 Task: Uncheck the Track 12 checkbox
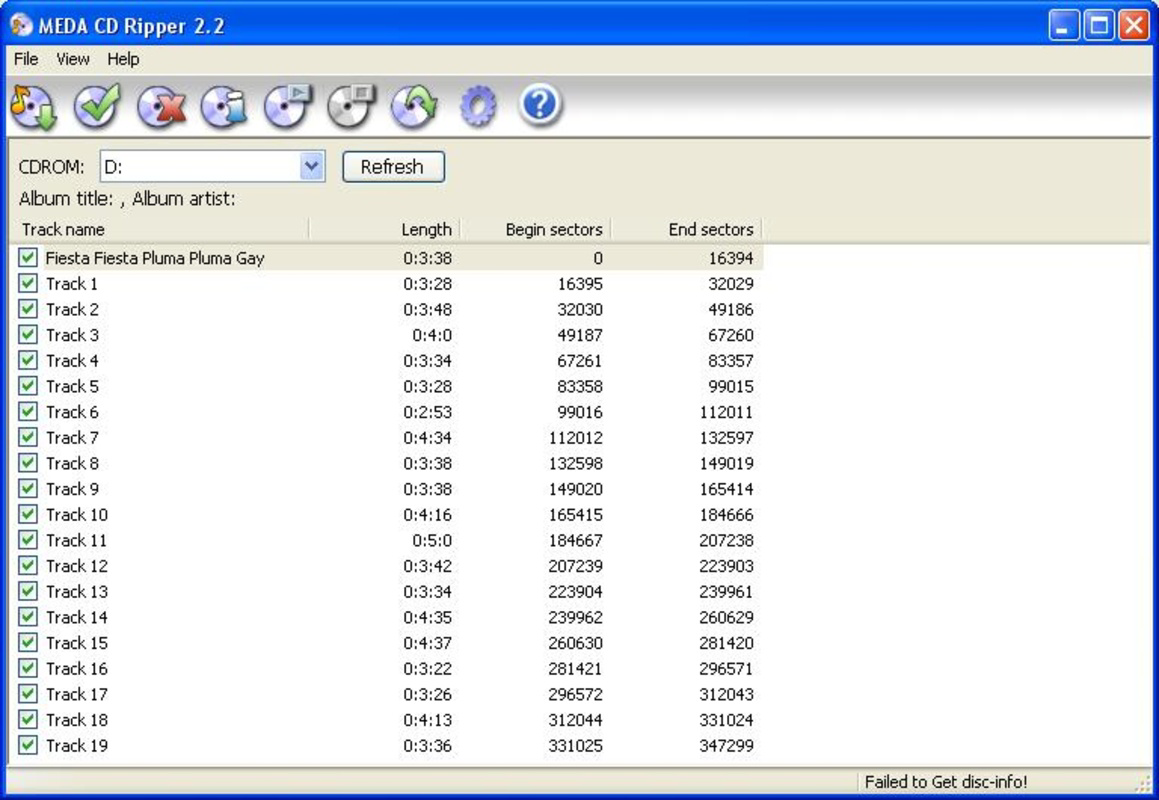[x=28, y=566]
